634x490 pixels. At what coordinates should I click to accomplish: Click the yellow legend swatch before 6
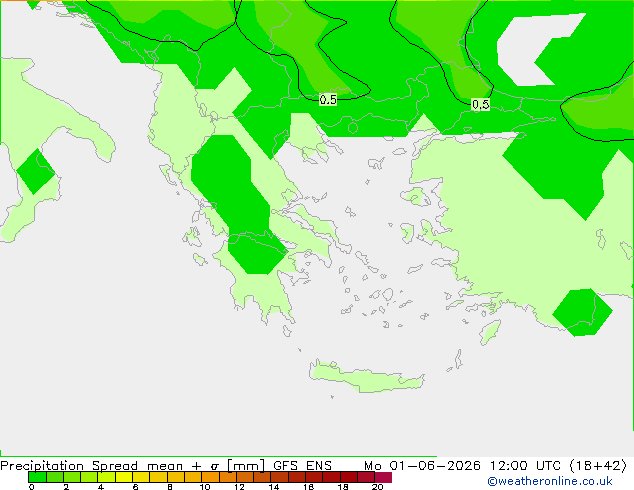[x=124, y=477]
